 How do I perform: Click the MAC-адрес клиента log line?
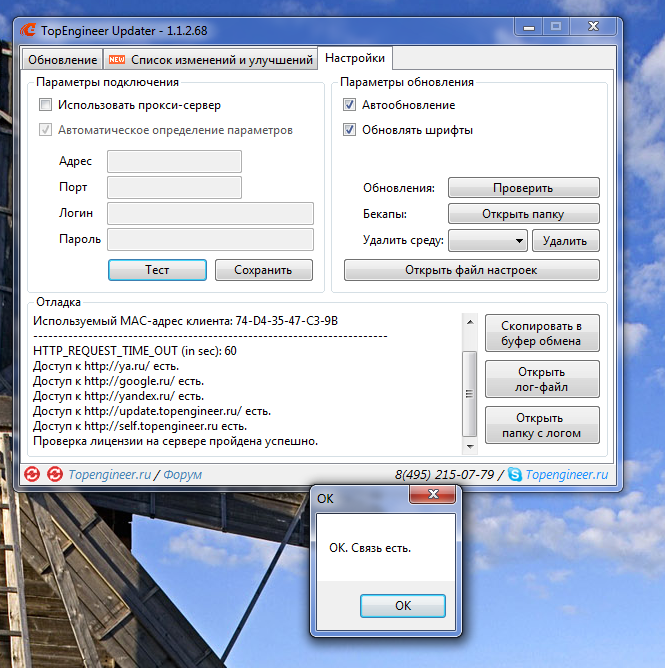click(185, 321)
